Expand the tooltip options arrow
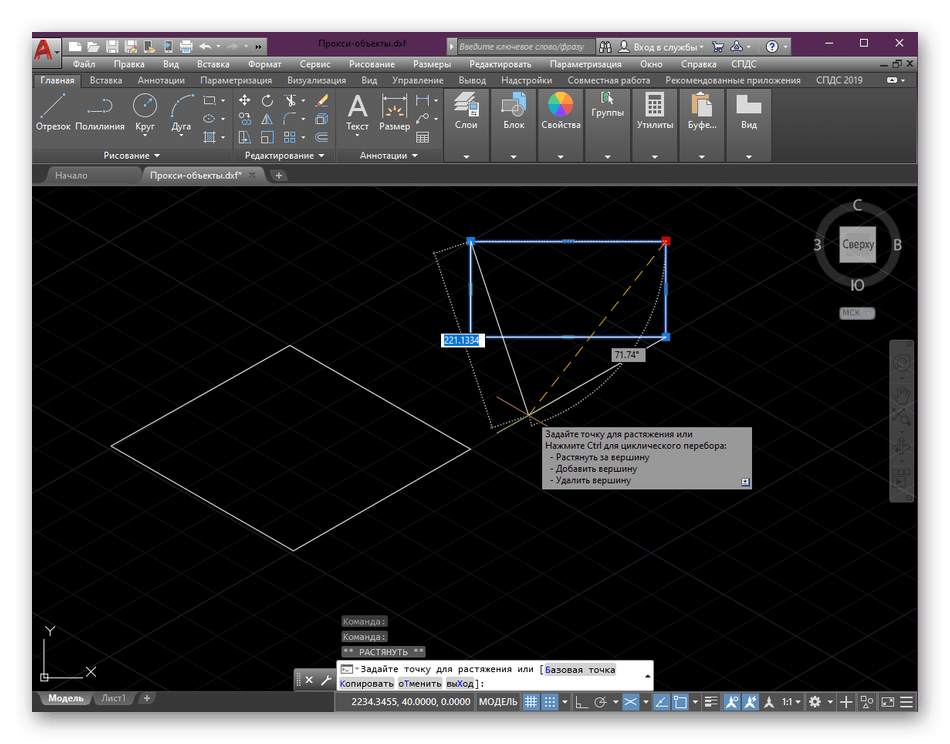The image size is (950, 744). coord(745,482)
